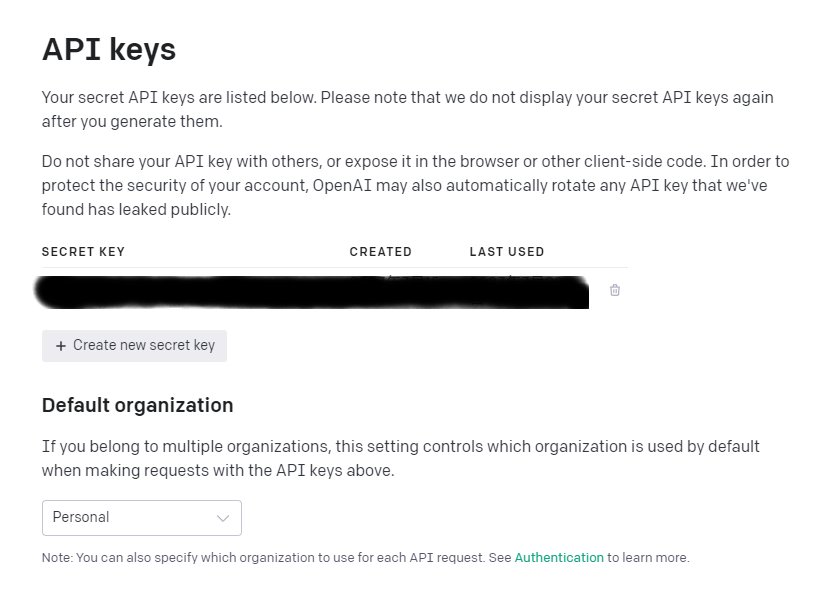Click the plus icon beside Create new secret key
Image resolution: width=834 pixels, height=609 pixels.
61,346
